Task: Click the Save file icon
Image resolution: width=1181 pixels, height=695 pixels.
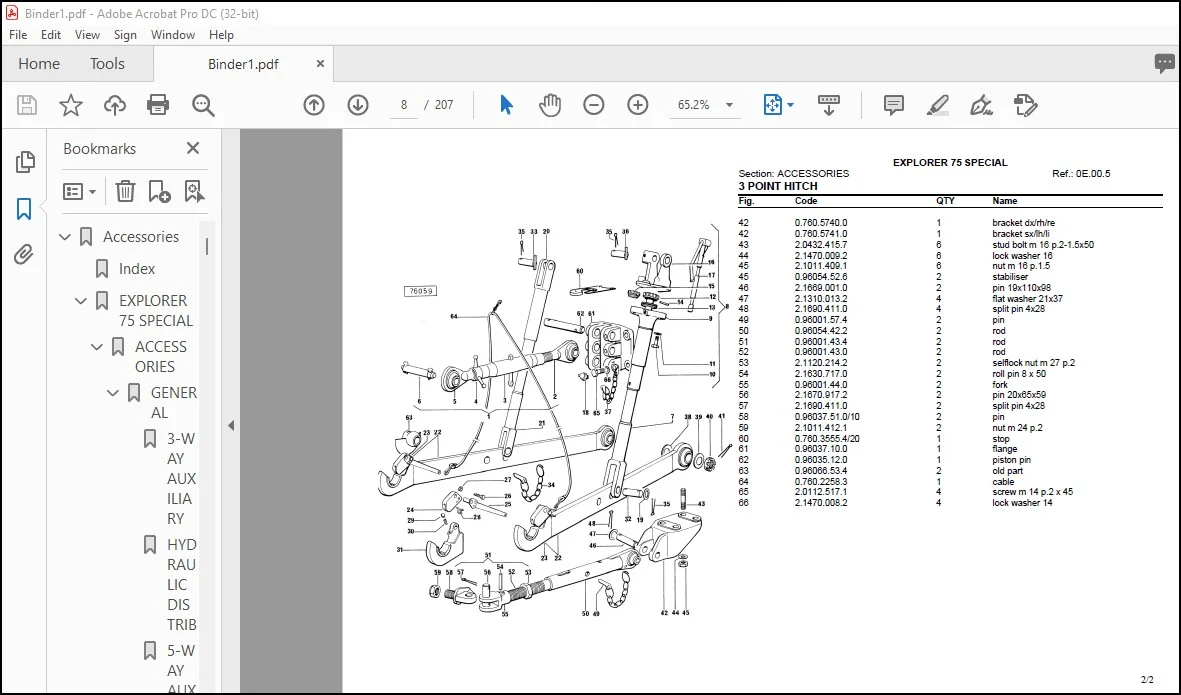Action: coord(27,105)
